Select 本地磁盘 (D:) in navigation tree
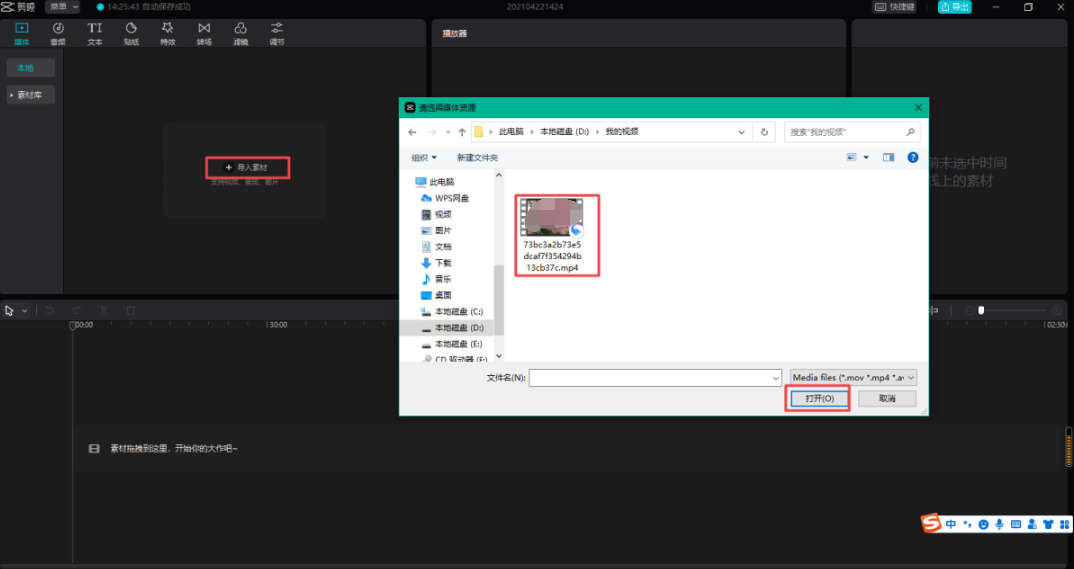 451,328
